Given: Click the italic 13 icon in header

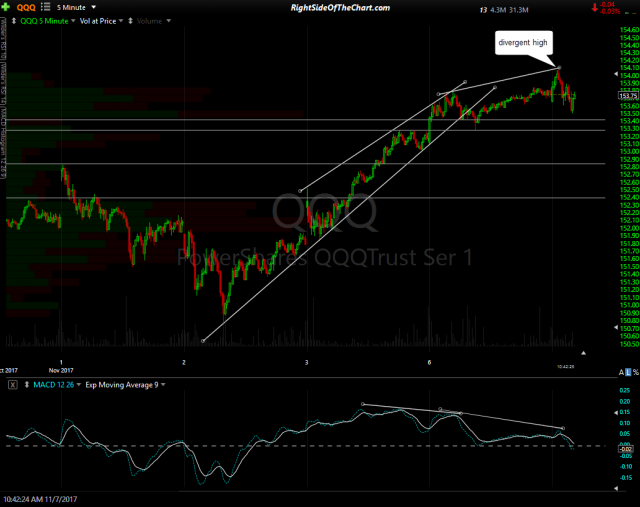Looking at the screenshot, I should 483,10.
